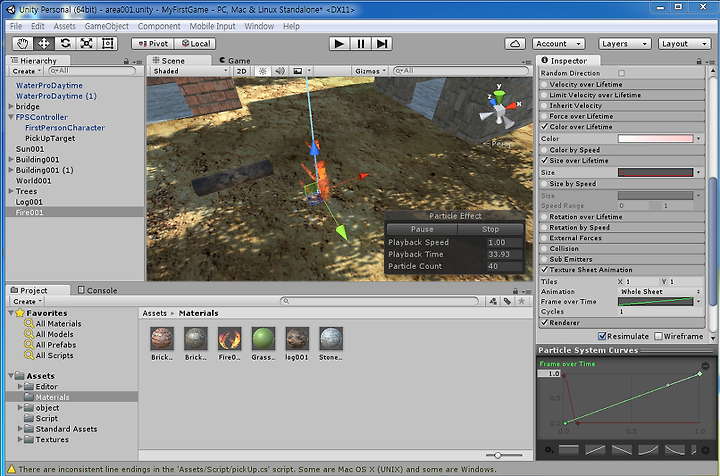Toggle the Local button
The width and height of the screenshot is (720, 476).
click(x=195, y=44)
